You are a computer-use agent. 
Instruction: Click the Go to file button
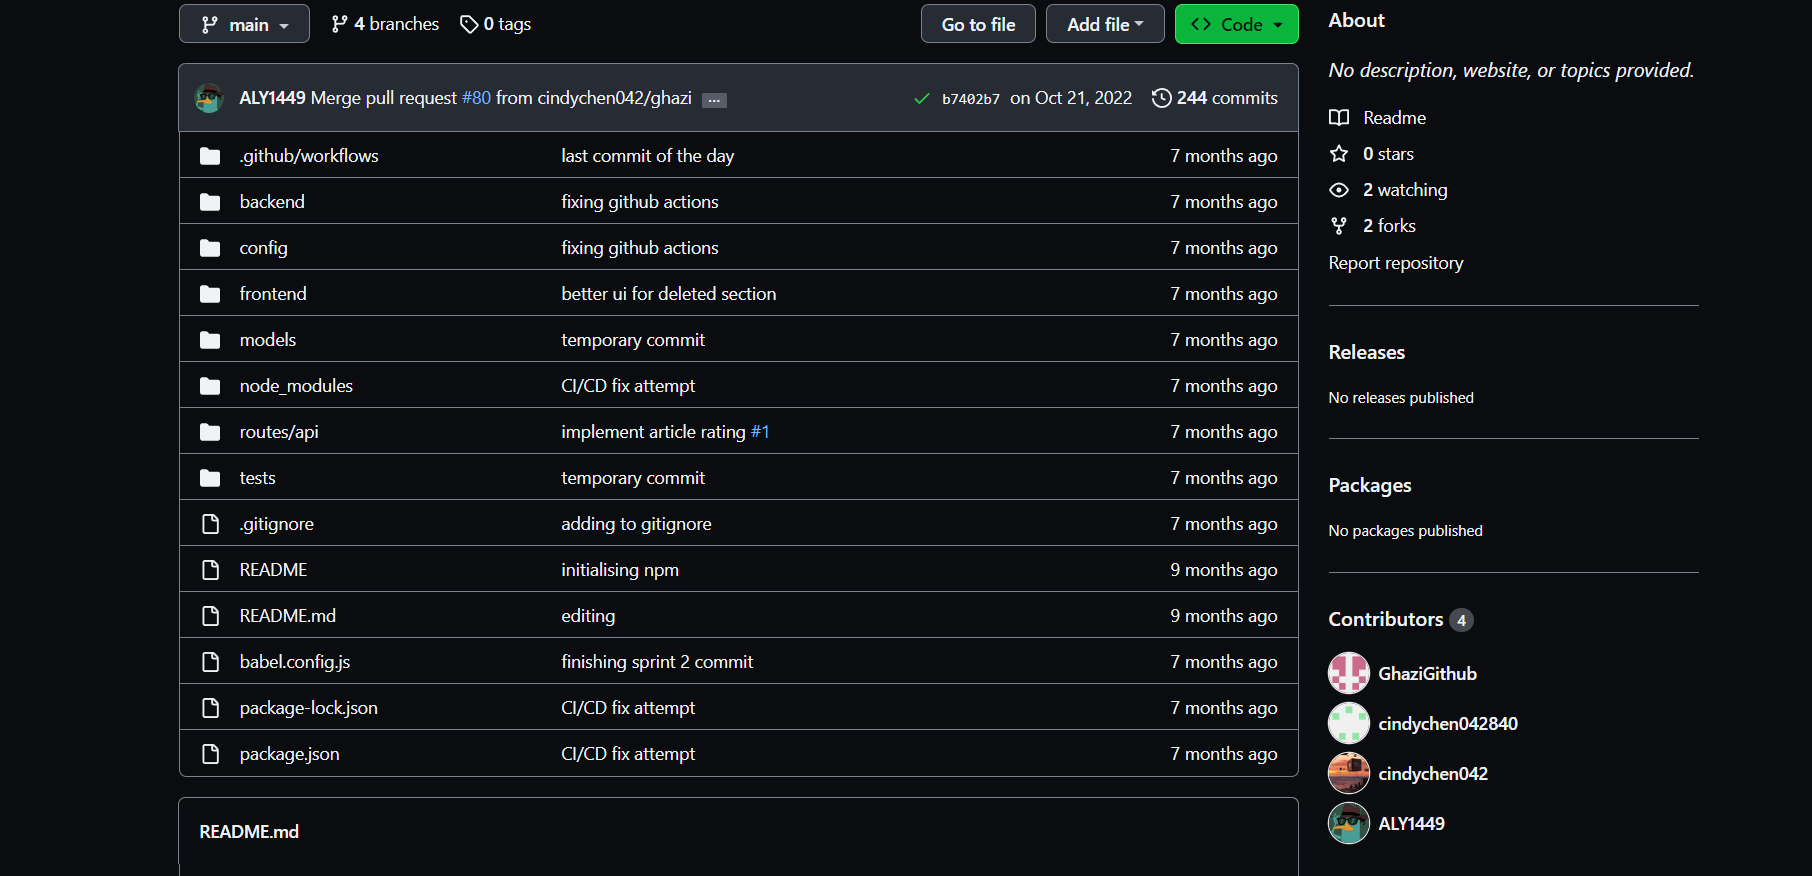coord(977,24)
